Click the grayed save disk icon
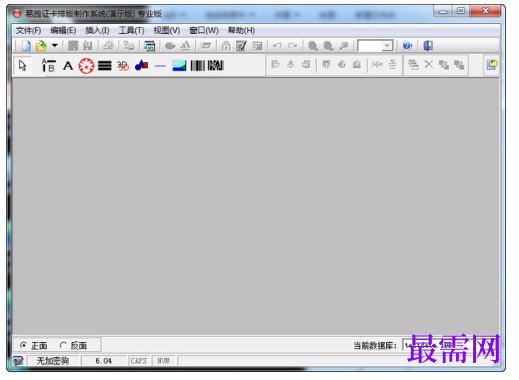Image resolution: width=519 pixels, height=380 pixels. coord(73,46)
